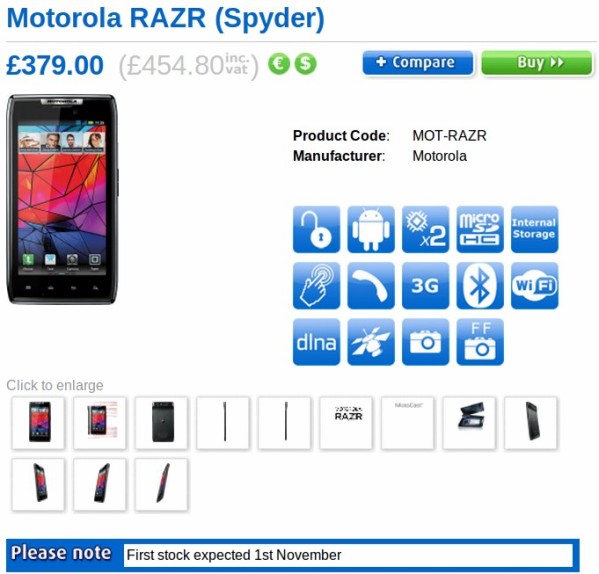Screen dimensions: 599x574
Task: Click the GPS satellite feature icon
Action: (x=371, y=342)
